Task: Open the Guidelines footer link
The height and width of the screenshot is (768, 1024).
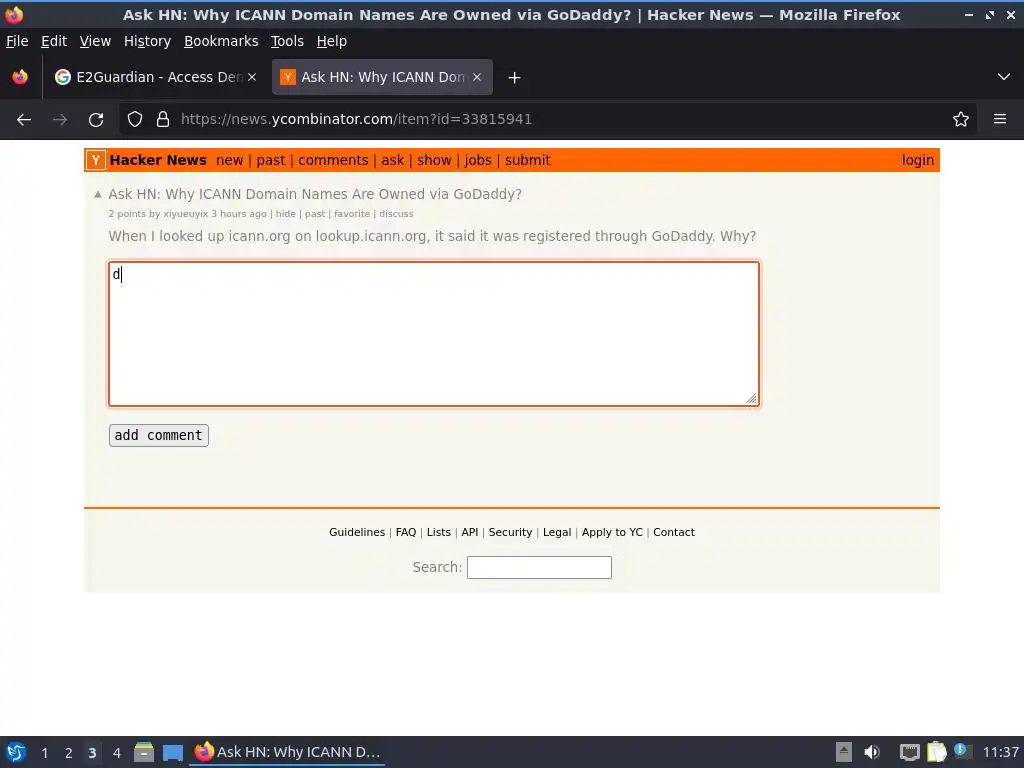Action: 357,532
